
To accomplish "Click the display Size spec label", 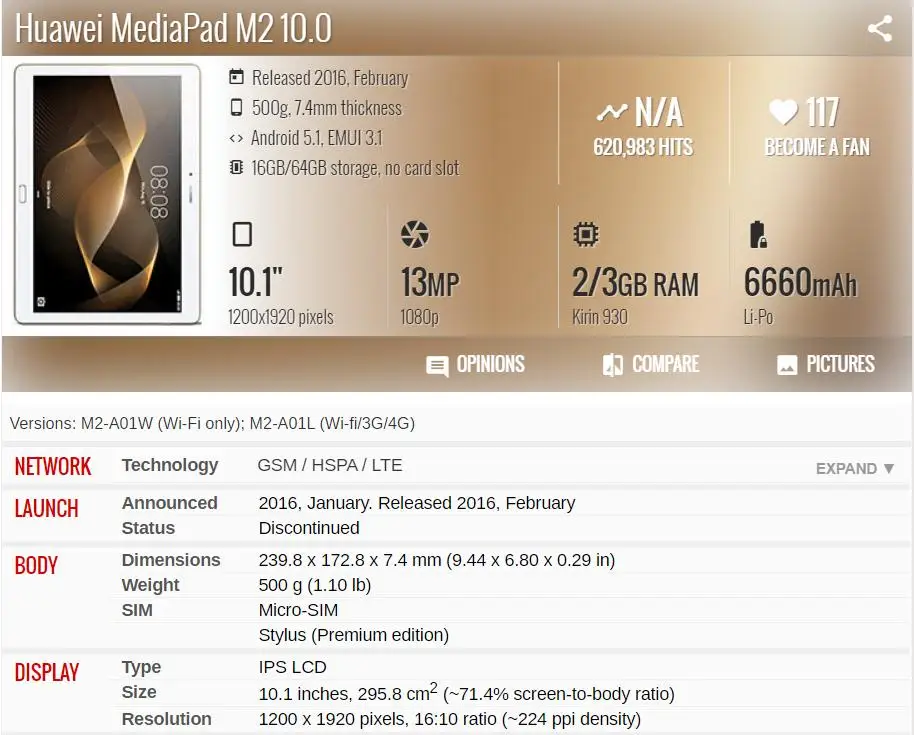I will click(x=139, y=692).
